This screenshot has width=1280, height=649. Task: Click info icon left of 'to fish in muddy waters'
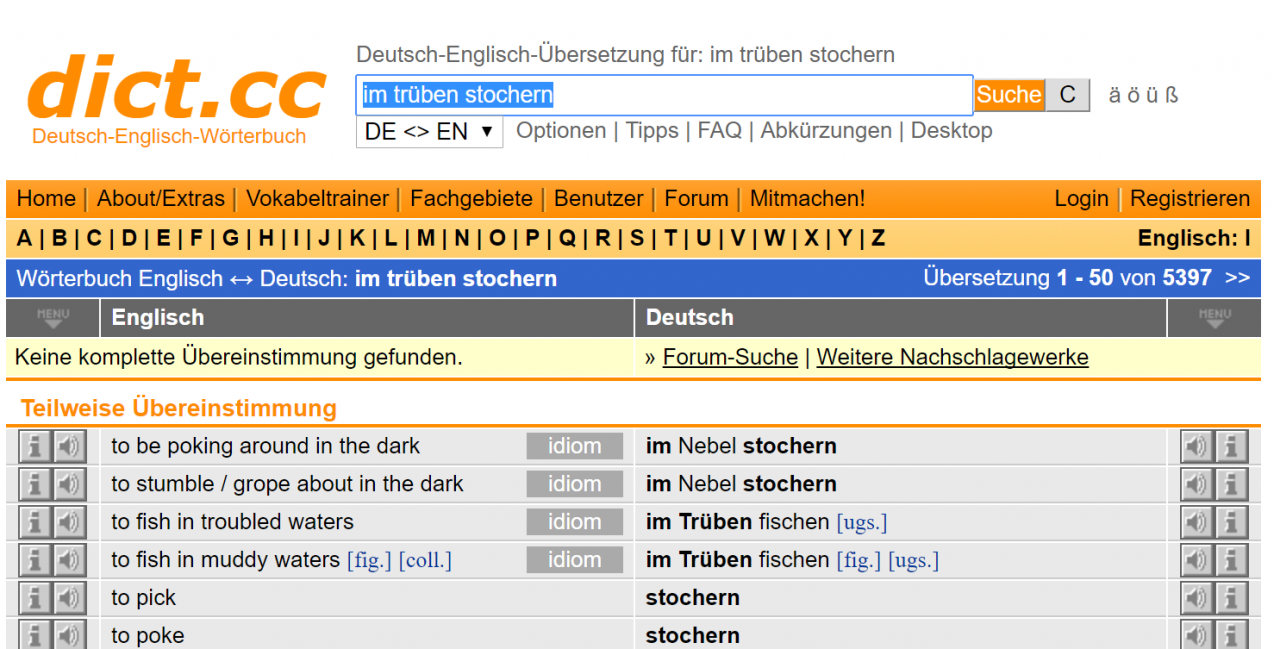coord(35,560)
